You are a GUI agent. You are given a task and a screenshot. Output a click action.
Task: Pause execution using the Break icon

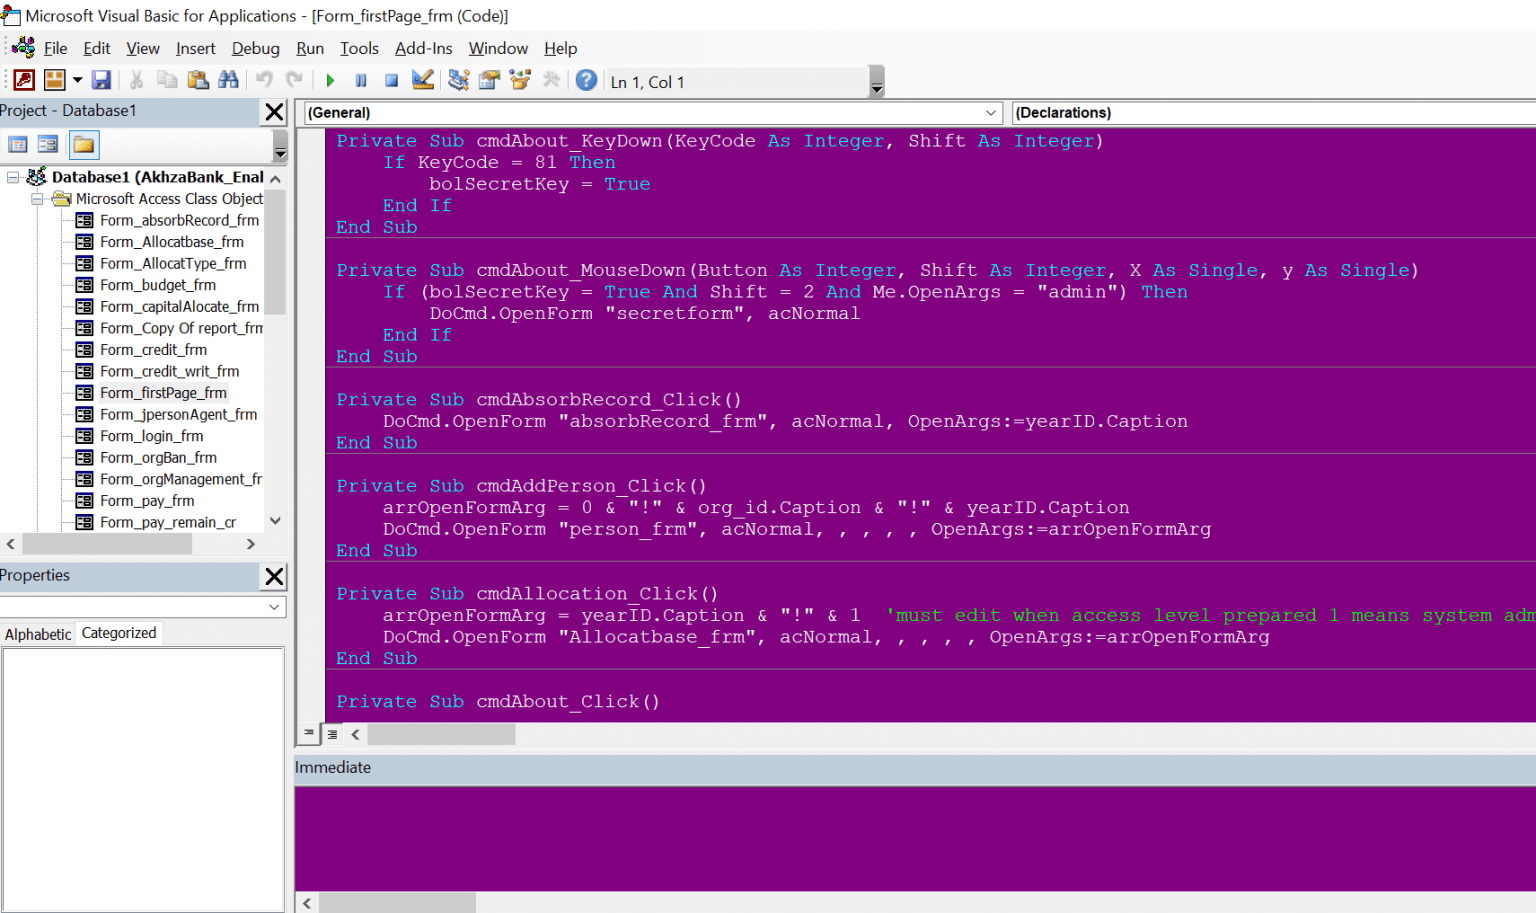359,80
